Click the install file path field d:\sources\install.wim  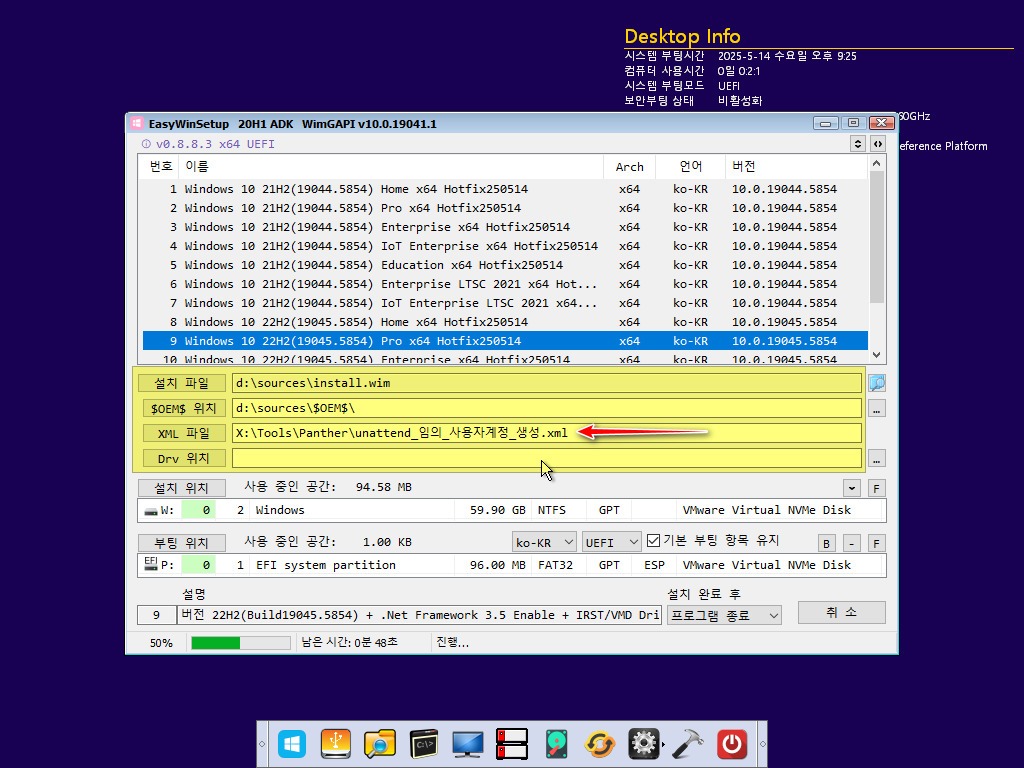547,383
